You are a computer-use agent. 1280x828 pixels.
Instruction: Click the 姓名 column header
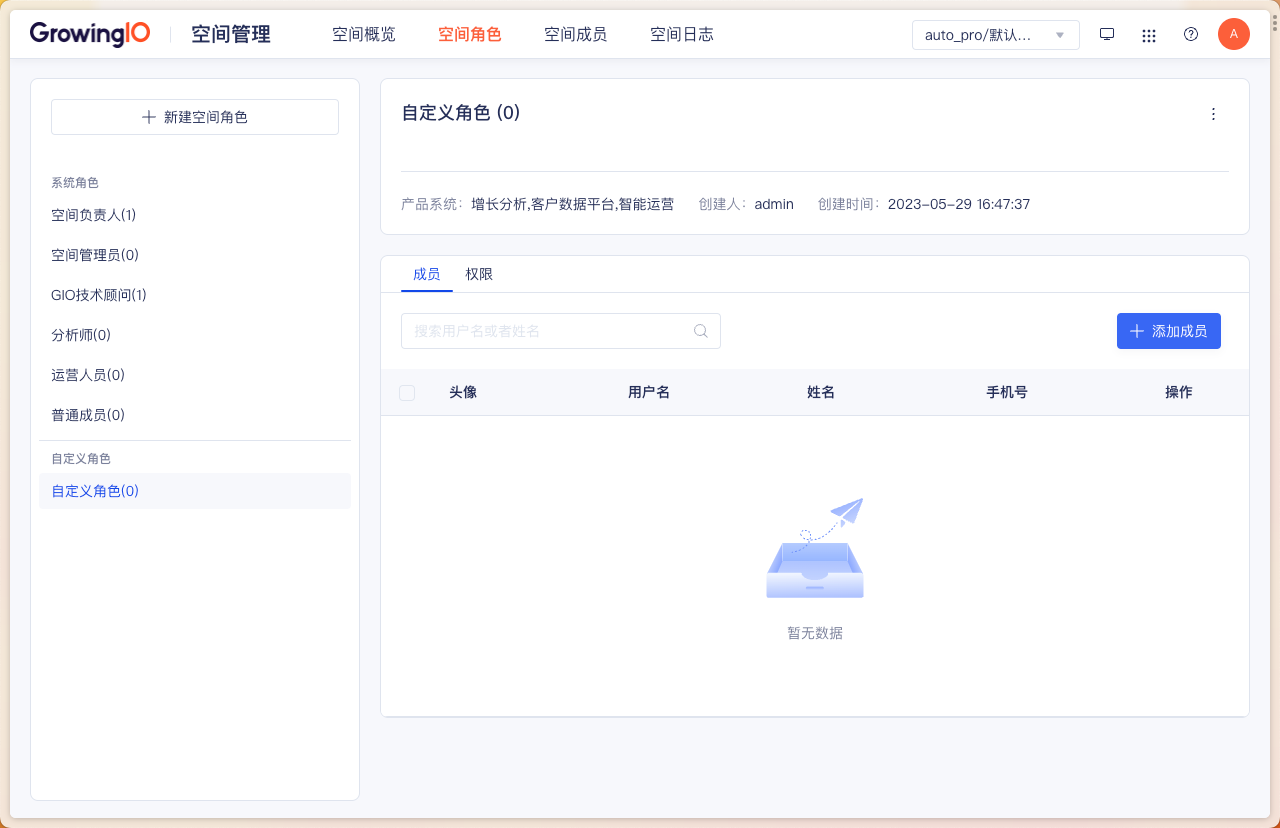(821, 392)
